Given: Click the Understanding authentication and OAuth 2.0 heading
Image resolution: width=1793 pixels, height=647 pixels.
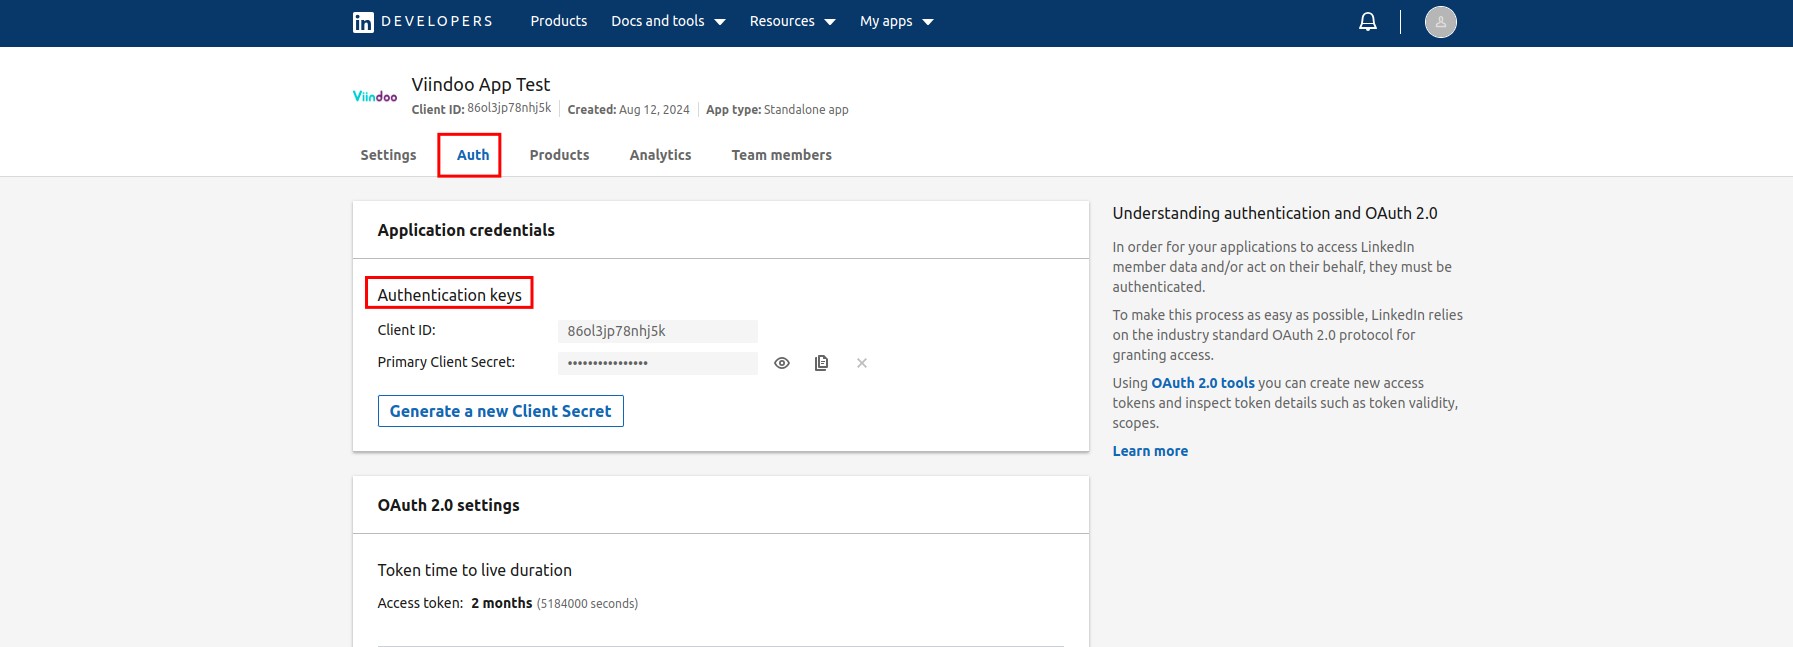Looking at the screenshot, I should [1274, 213].
